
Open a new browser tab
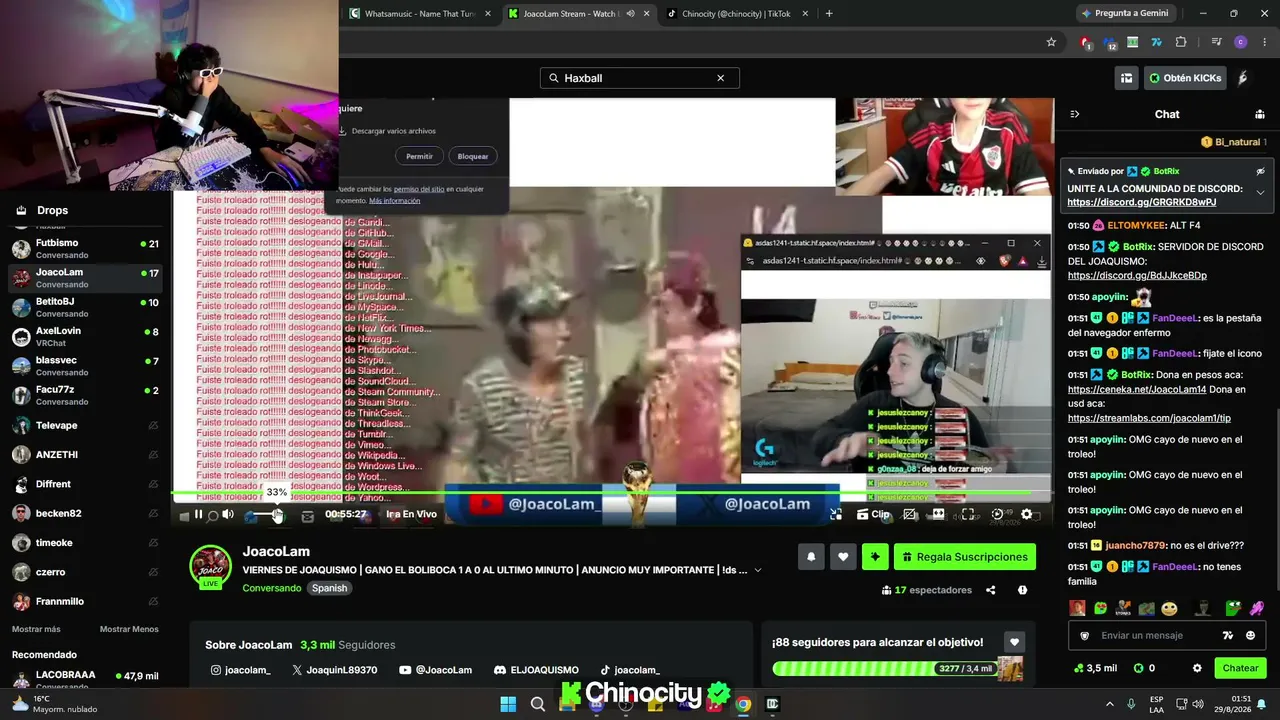click(829, 14)
